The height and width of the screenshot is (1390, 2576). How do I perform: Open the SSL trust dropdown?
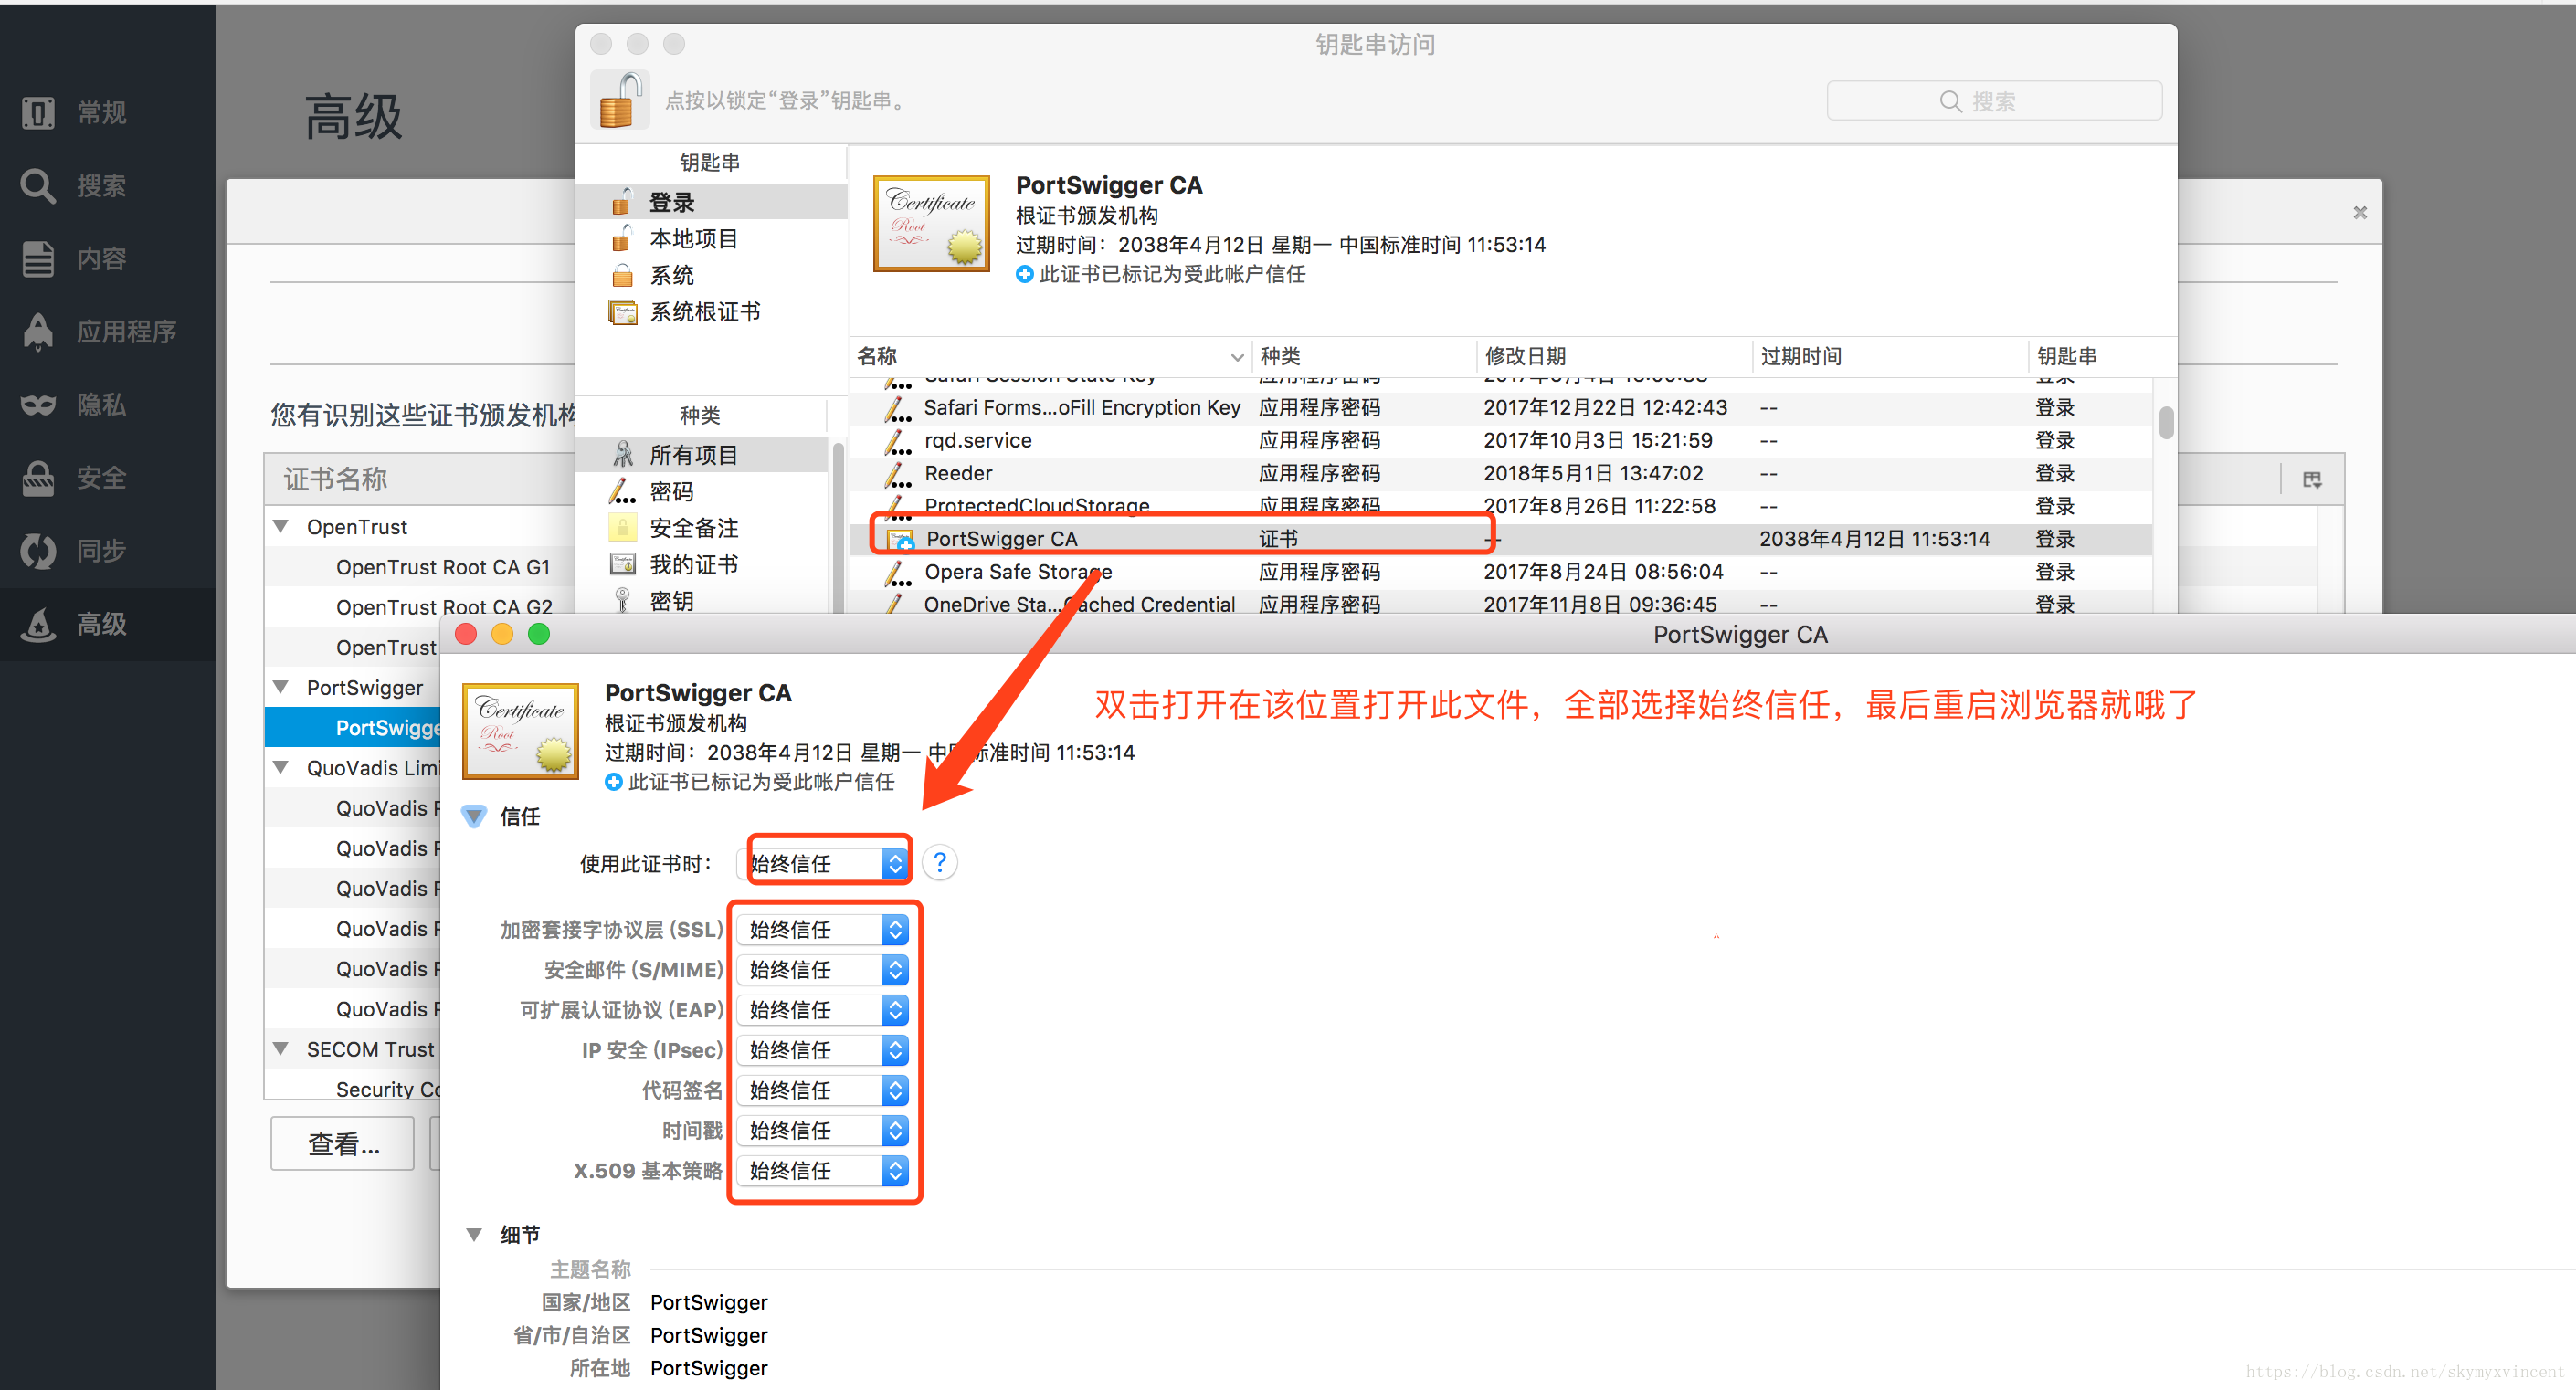[x=824, y=930]
